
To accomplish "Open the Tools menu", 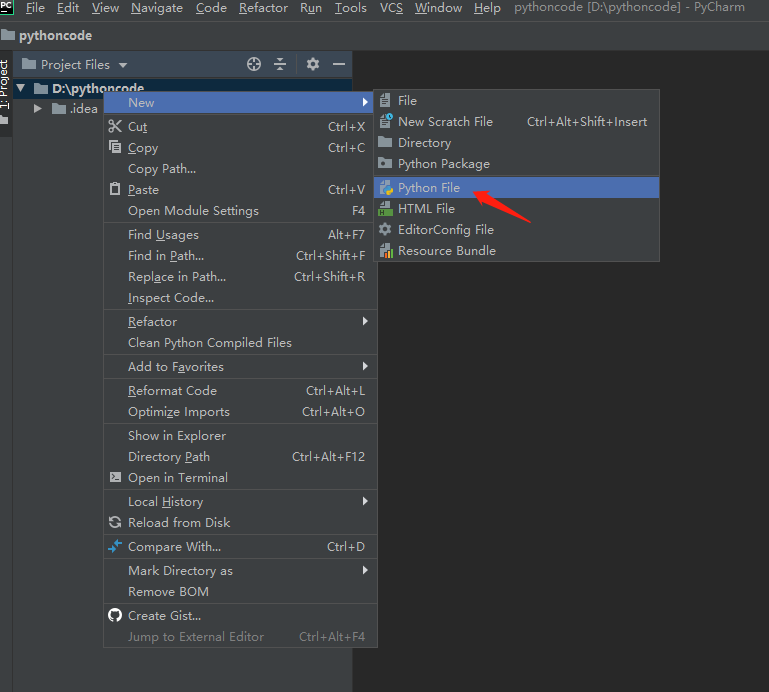I will [x=351, y=8].
